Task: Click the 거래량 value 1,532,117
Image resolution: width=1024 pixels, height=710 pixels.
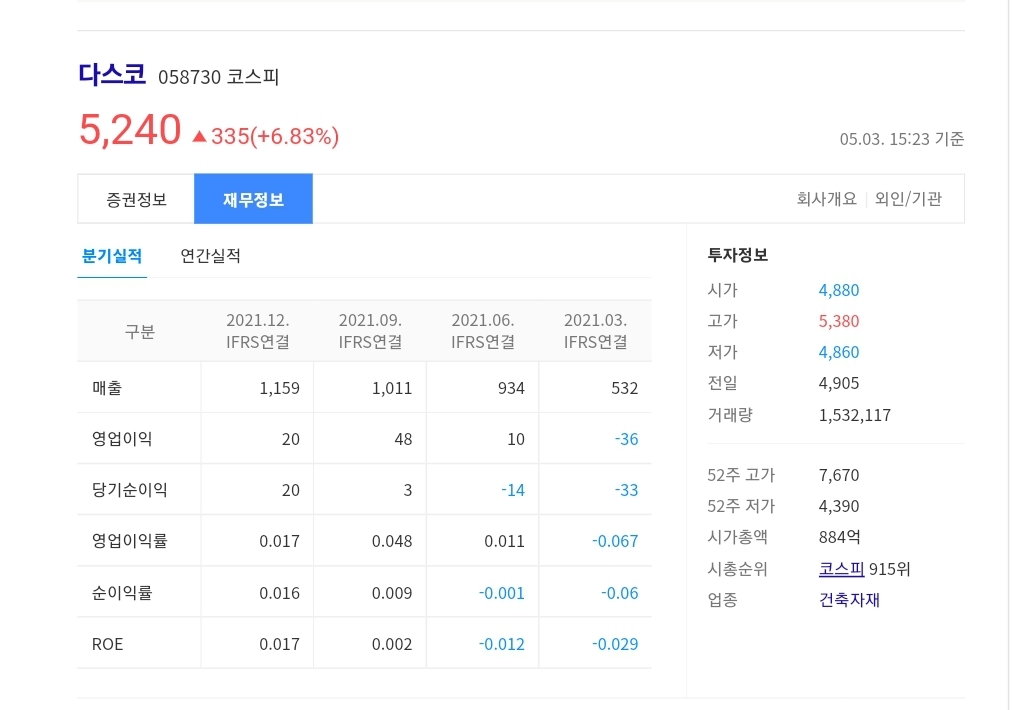Action: pyautogui.click(x=854, y=415)
